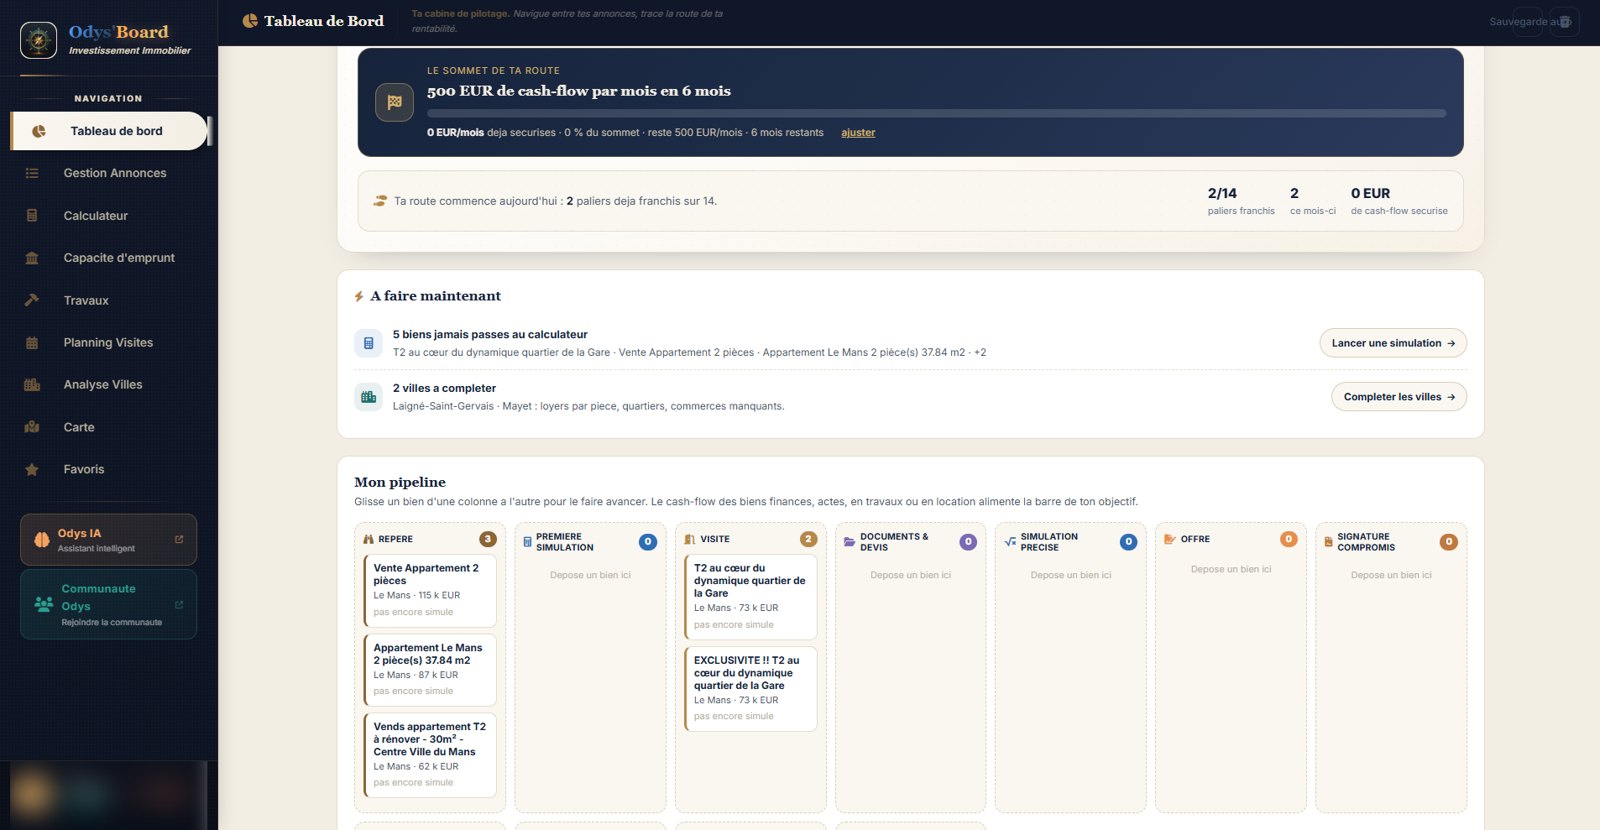The width and height of the screenshot is (1600, 830).
Task: Open Capacite d'emprunt in the sidebar
Action: 108,258
